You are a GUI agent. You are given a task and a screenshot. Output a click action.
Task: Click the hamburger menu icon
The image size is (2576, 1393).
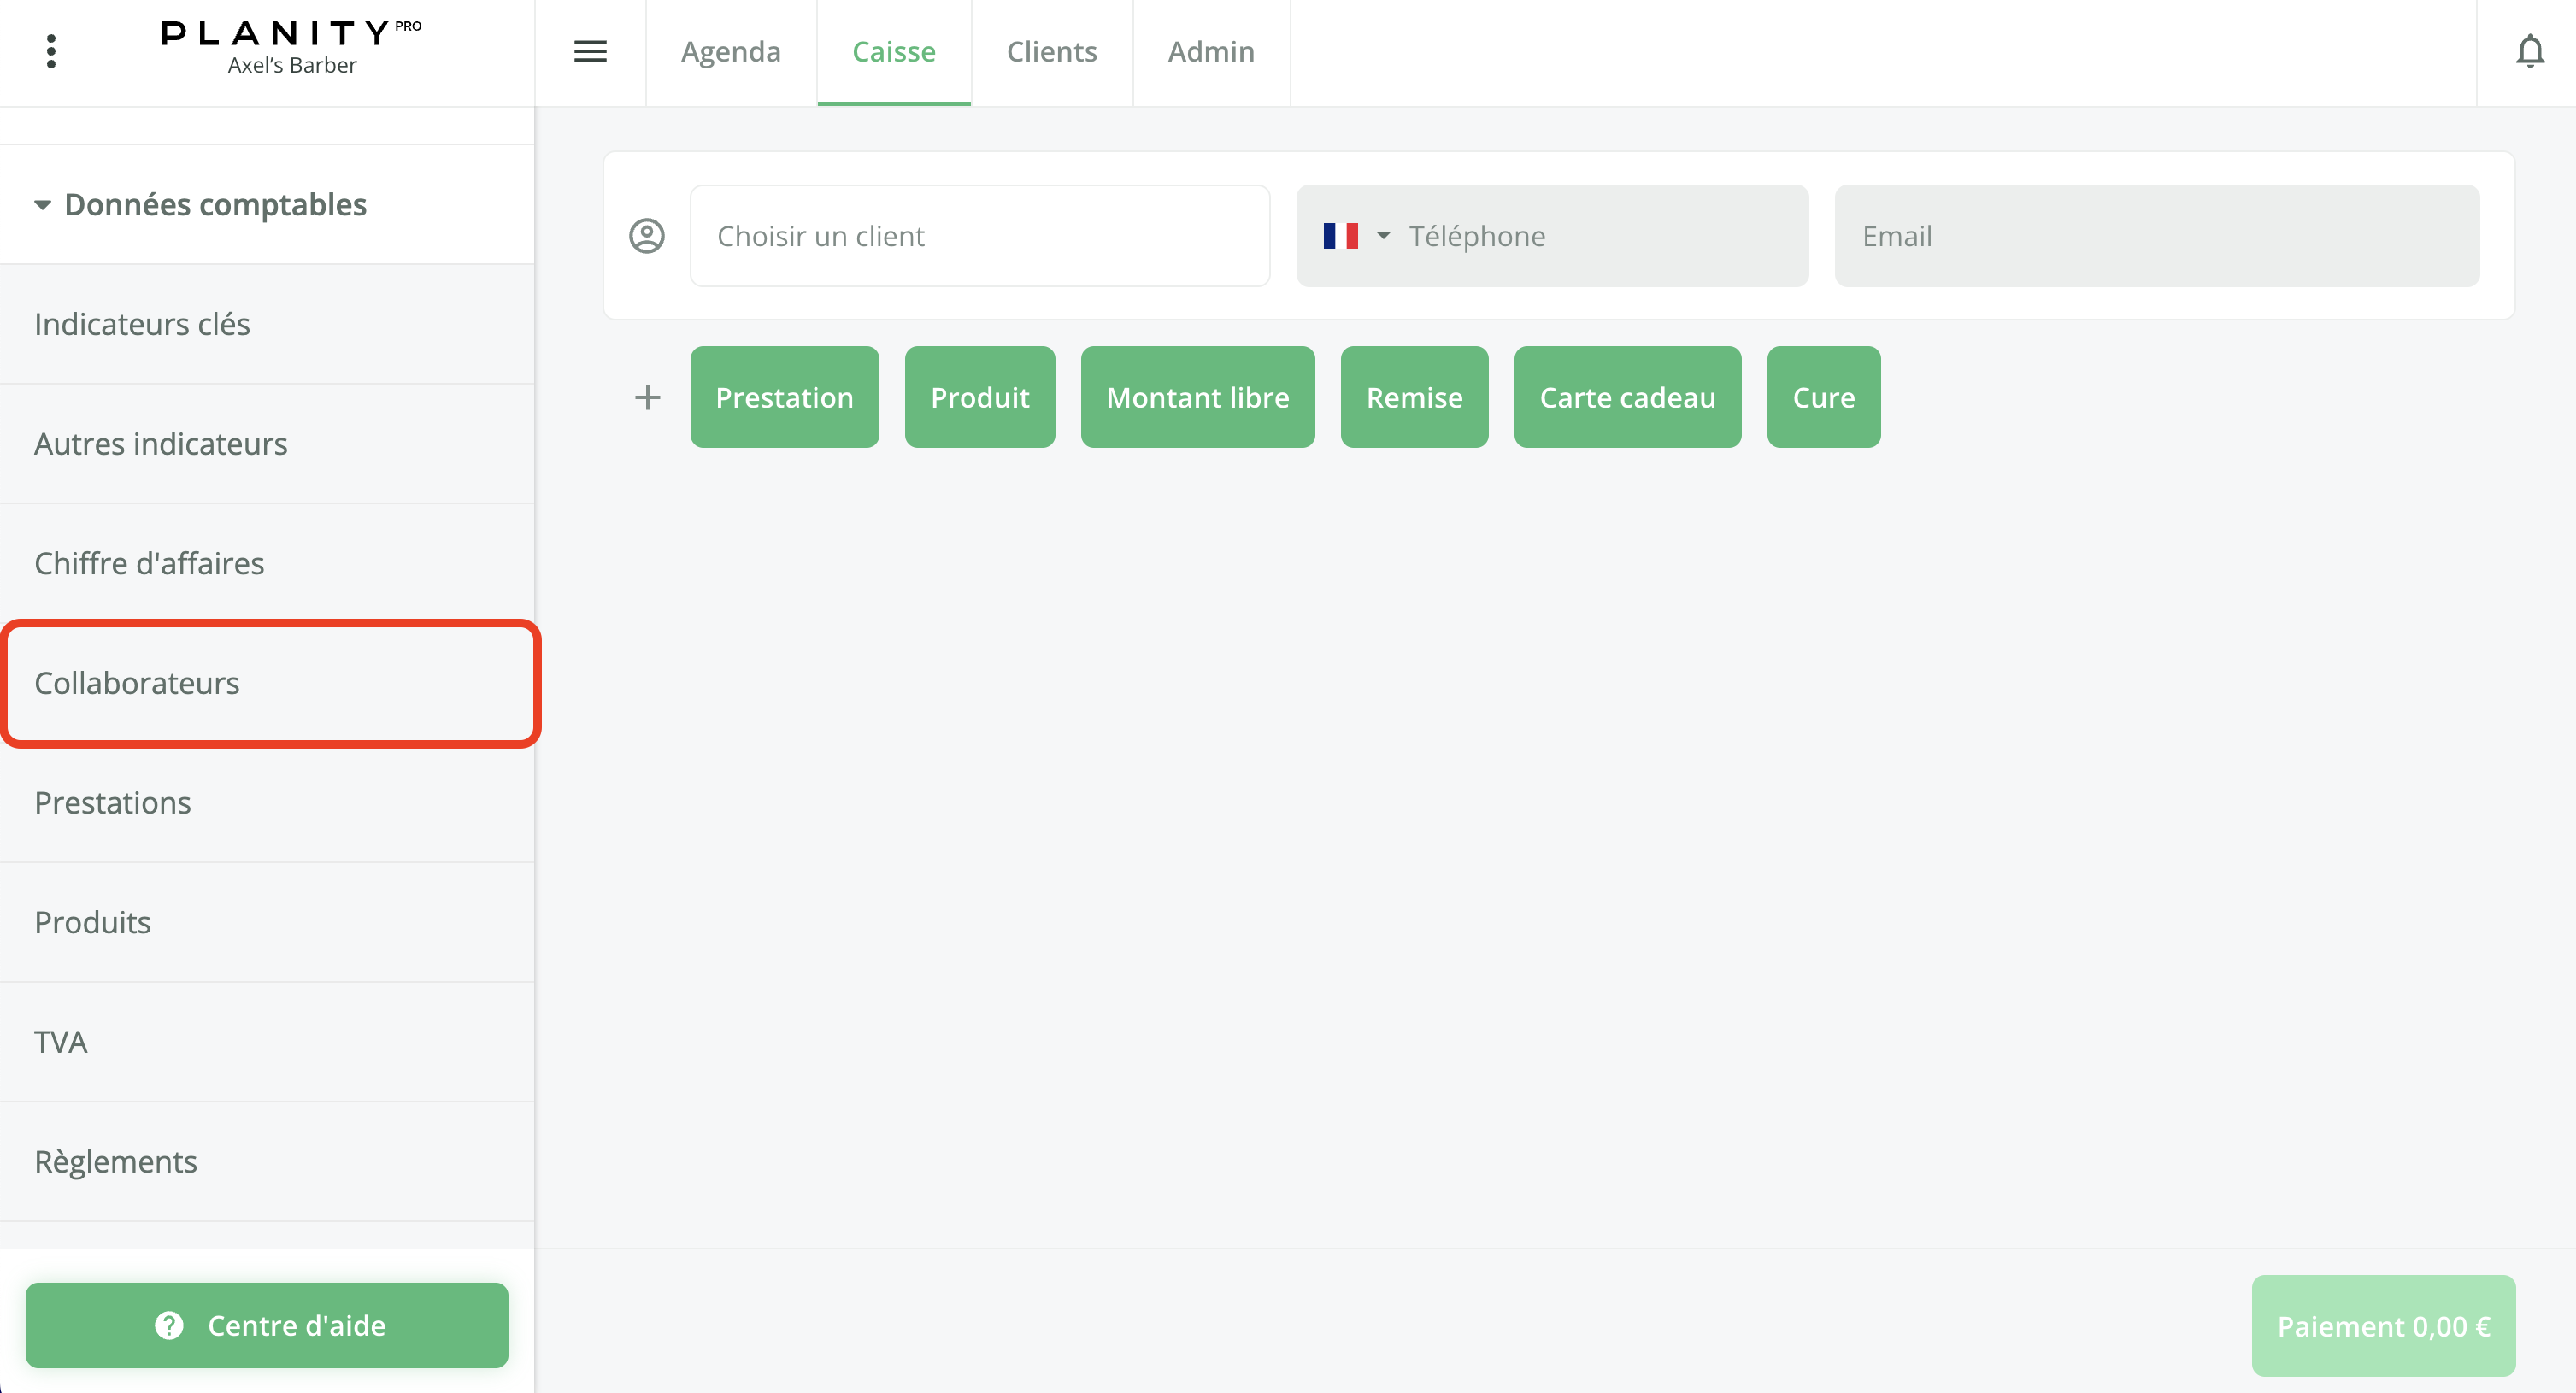[x=590, y=51]
